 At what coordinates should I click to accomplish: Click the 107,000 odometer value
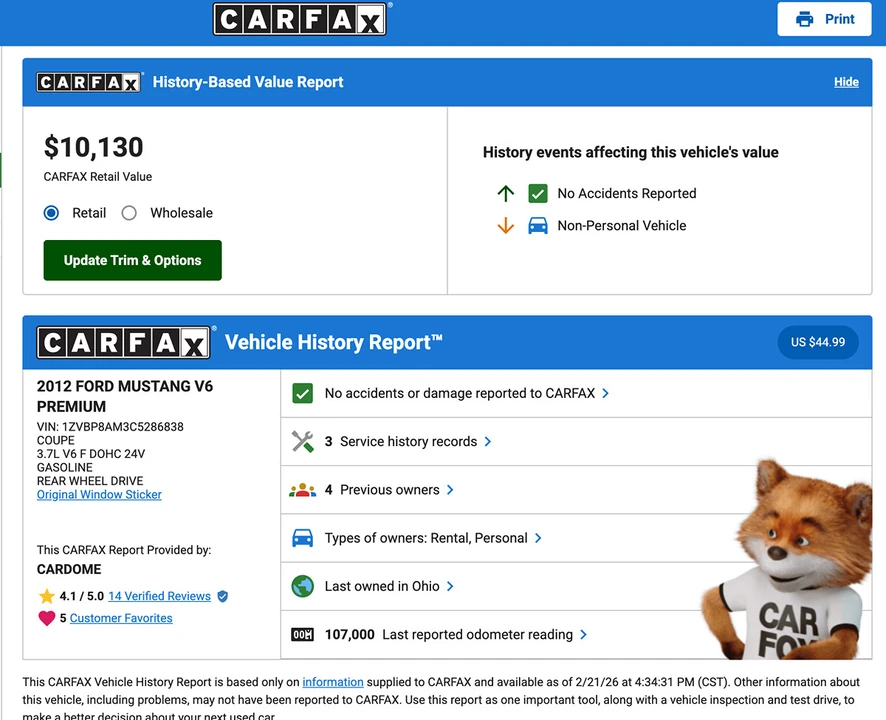coord(350,635)
